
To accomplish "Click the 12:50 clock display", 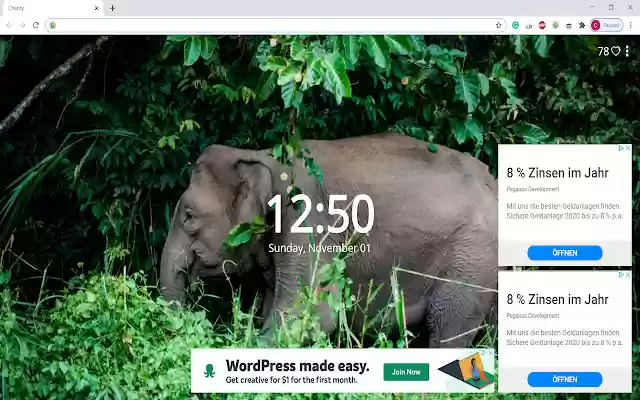I will [x=320, y=214].
